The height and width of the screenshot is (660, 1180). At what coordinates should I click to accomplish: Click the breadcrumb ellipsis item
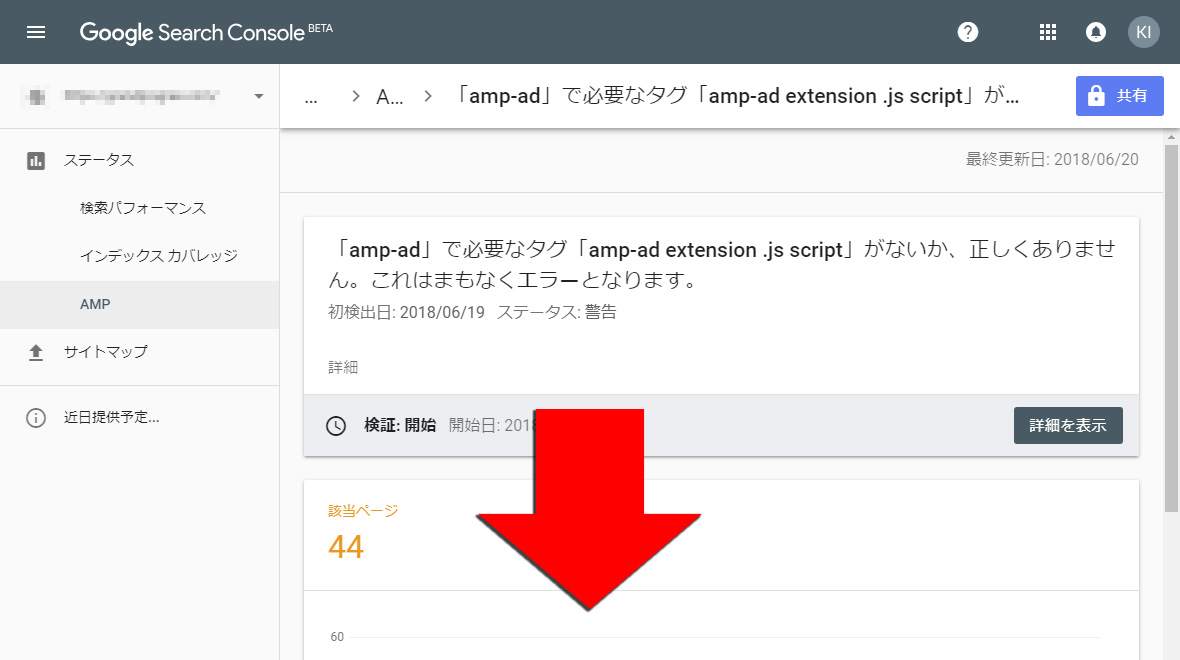pos(311,97)
